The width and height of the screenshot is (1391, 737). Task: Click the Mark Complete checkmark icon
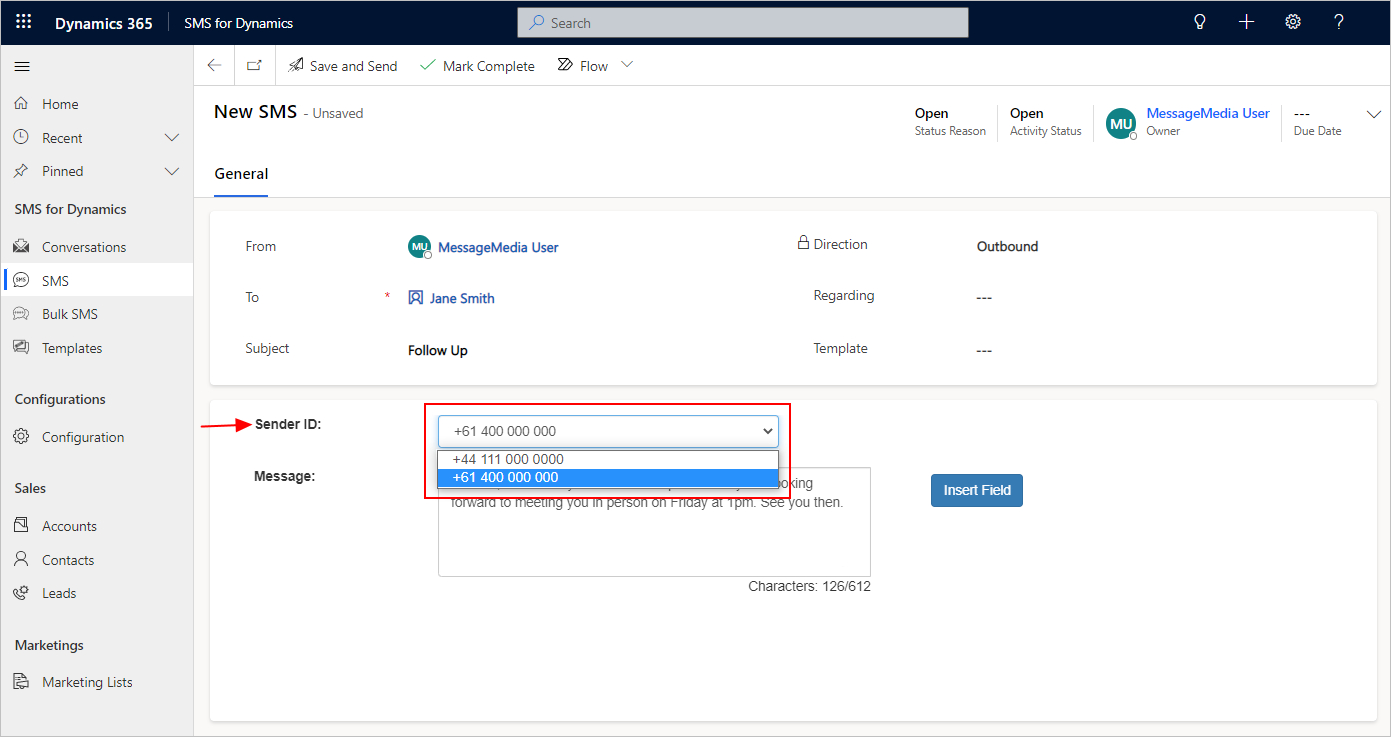pyautogui.click(x=428, y=65)
